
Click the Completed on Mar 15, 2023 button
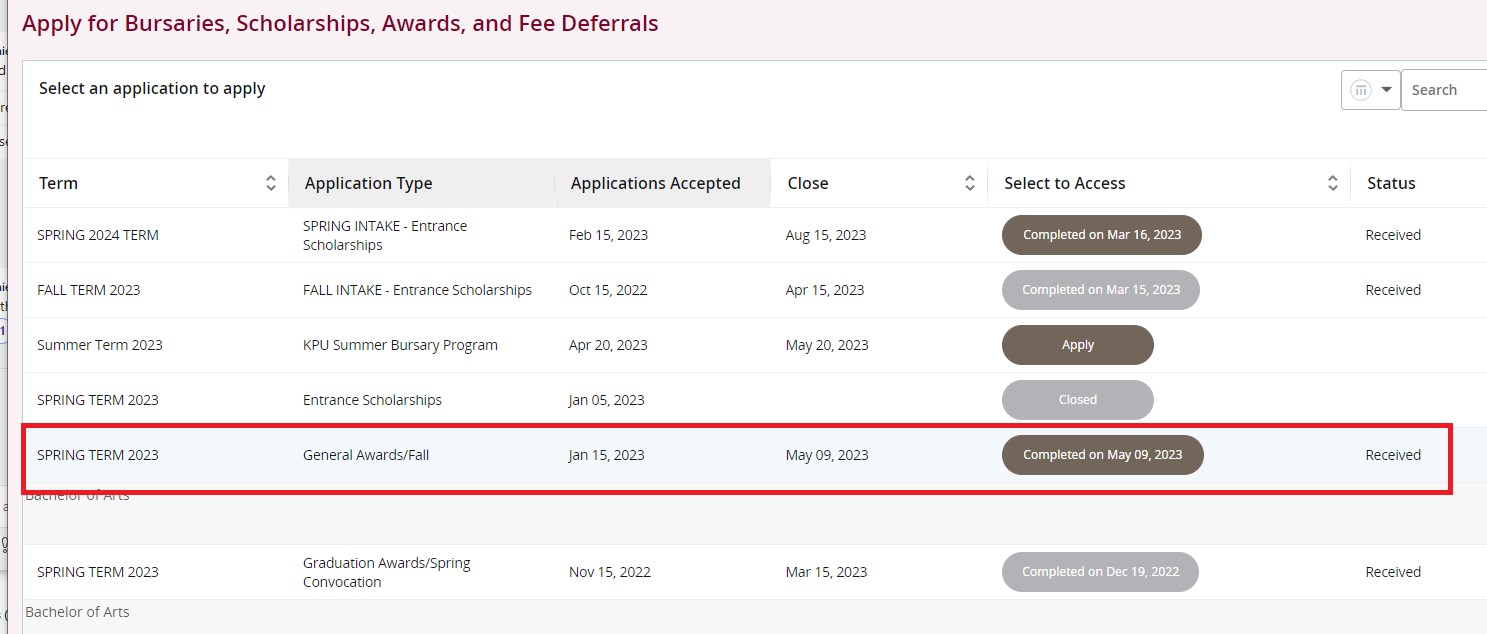tap(1100, 290)
